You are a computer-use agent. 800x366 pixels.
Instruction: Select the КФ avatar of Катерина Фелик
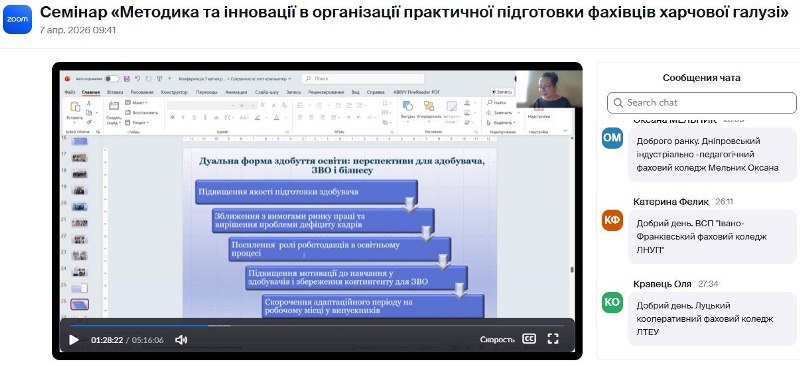612,220
